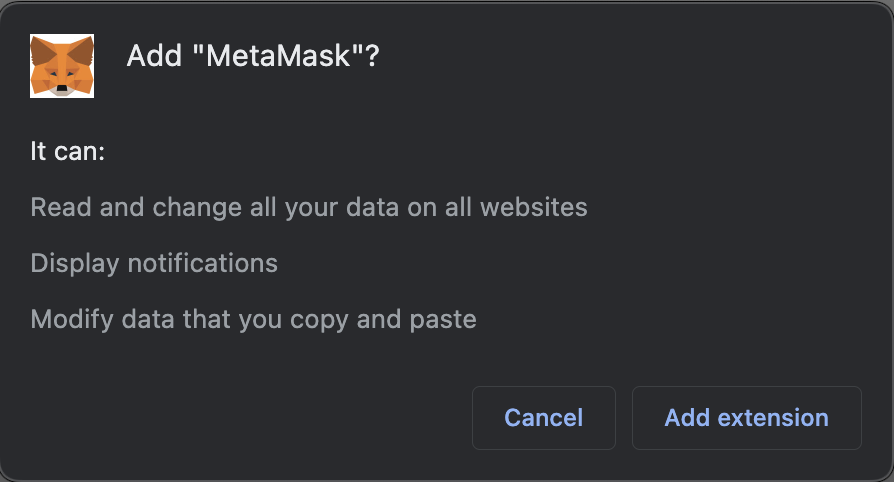Click the orange fox logo in dialog header
This screenshot has height=482, width=894.
tap(62, 66)
